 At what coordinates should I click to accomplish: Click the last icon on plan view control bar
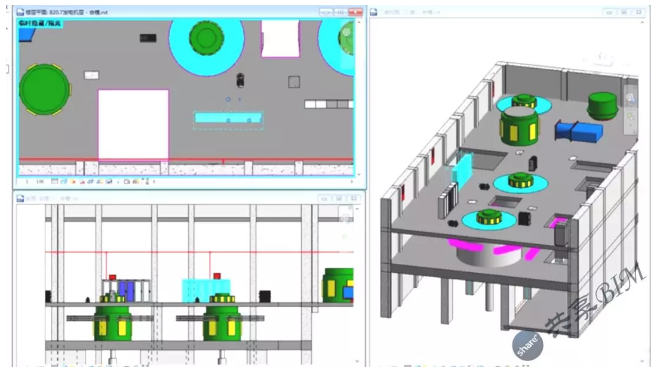[x=146, y=181]
